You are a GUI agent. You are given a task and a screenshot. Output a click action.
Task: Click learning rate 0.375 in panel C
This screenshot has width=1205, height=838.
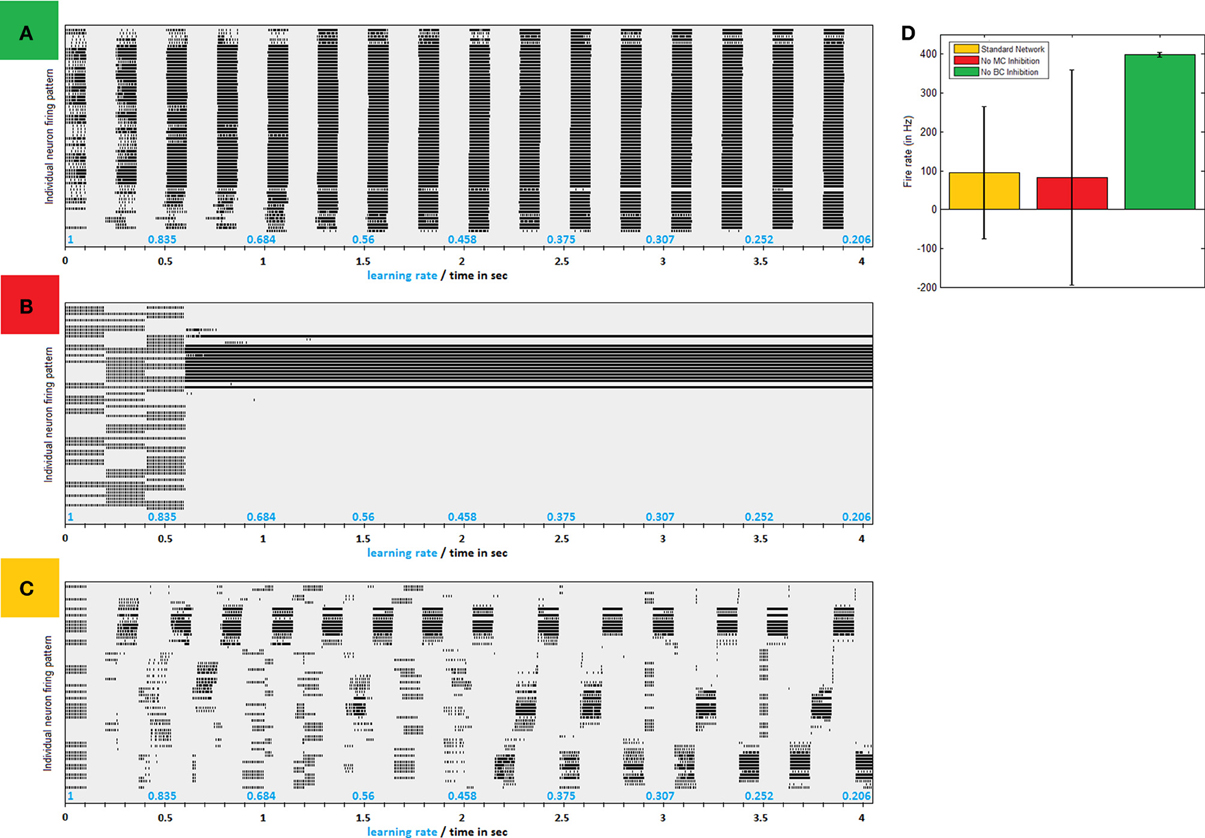tap(561, 796)
